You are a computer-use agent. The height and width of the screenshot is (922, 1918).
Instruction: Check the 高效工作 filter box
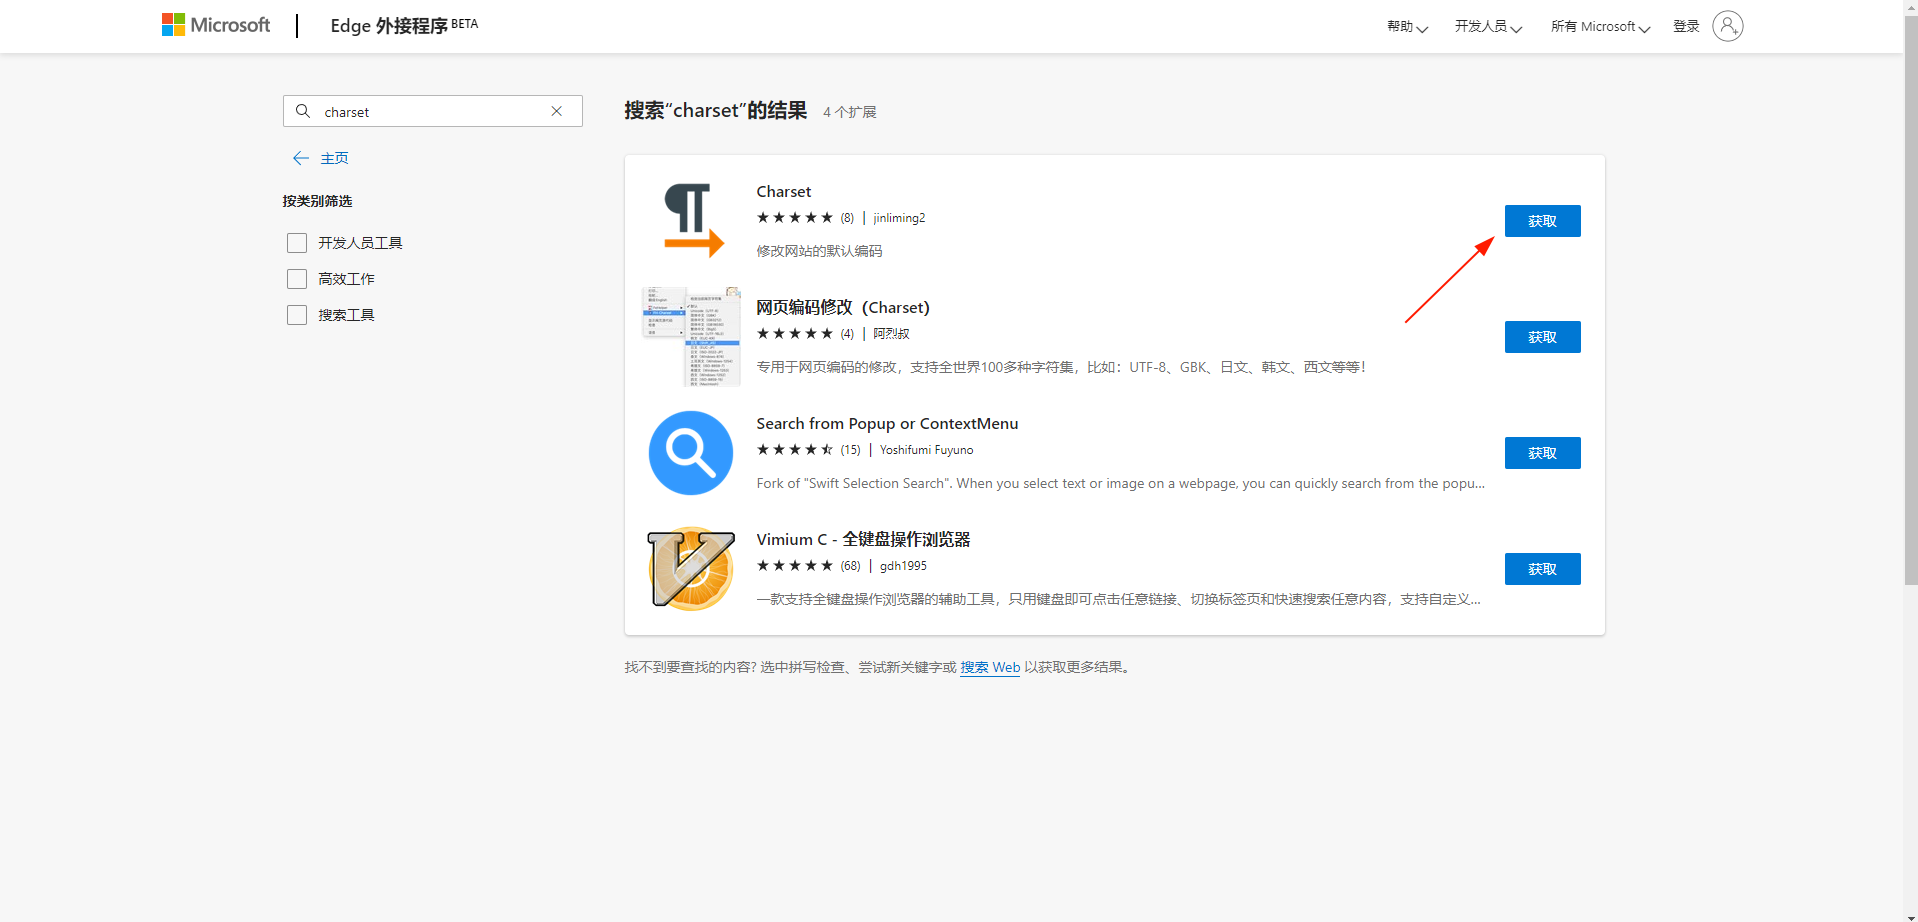point(297,279)
